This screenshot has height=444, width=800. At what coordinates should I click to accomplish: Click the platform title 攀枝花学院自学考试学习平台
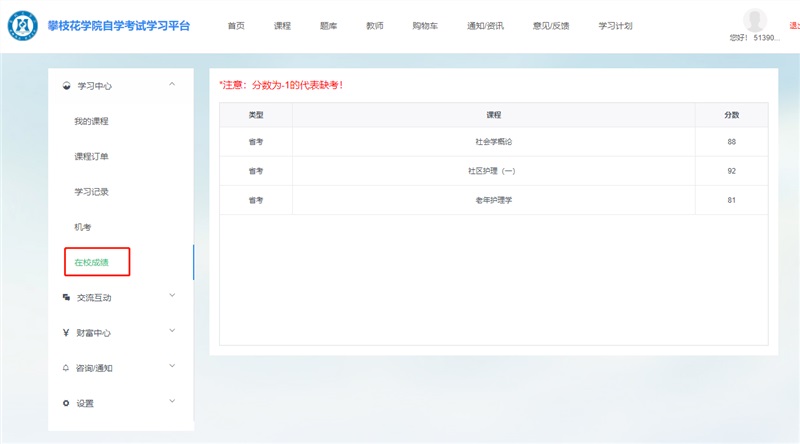pyautogui.click(x=118, y=26)
